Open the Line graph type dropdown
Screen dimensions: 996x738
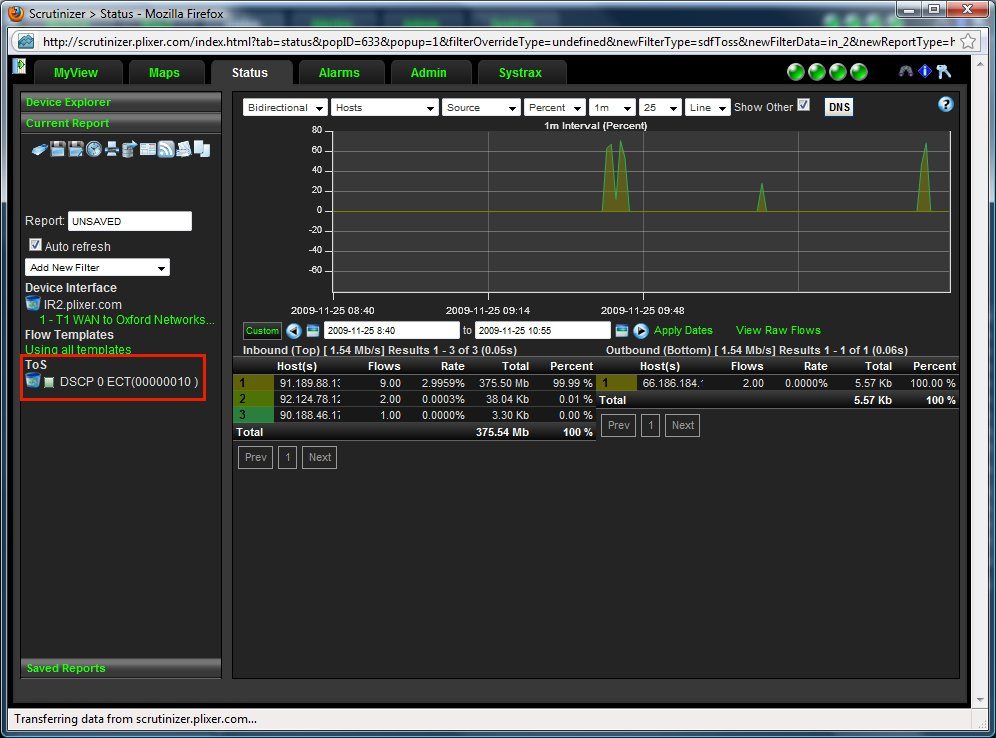tap(708, 107)
